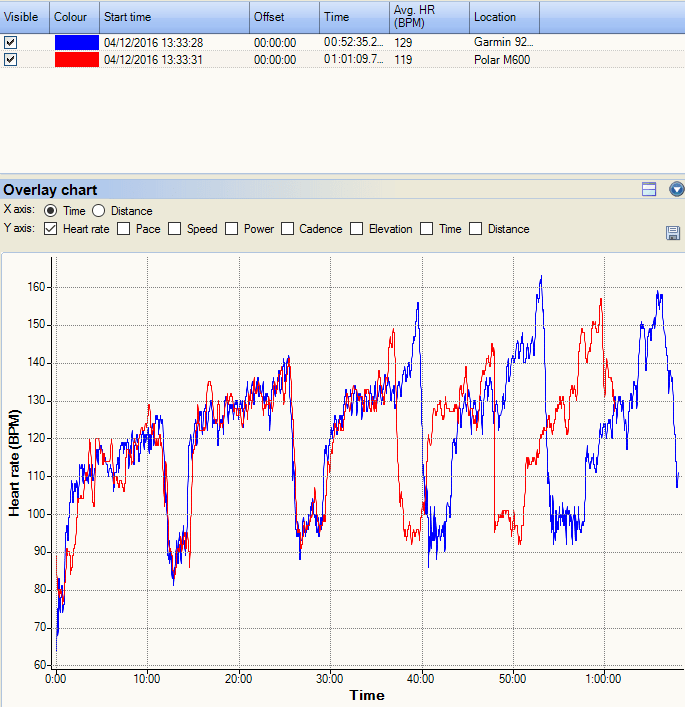
Task: Click the save chart floppy disk icon
Action: 672,233
